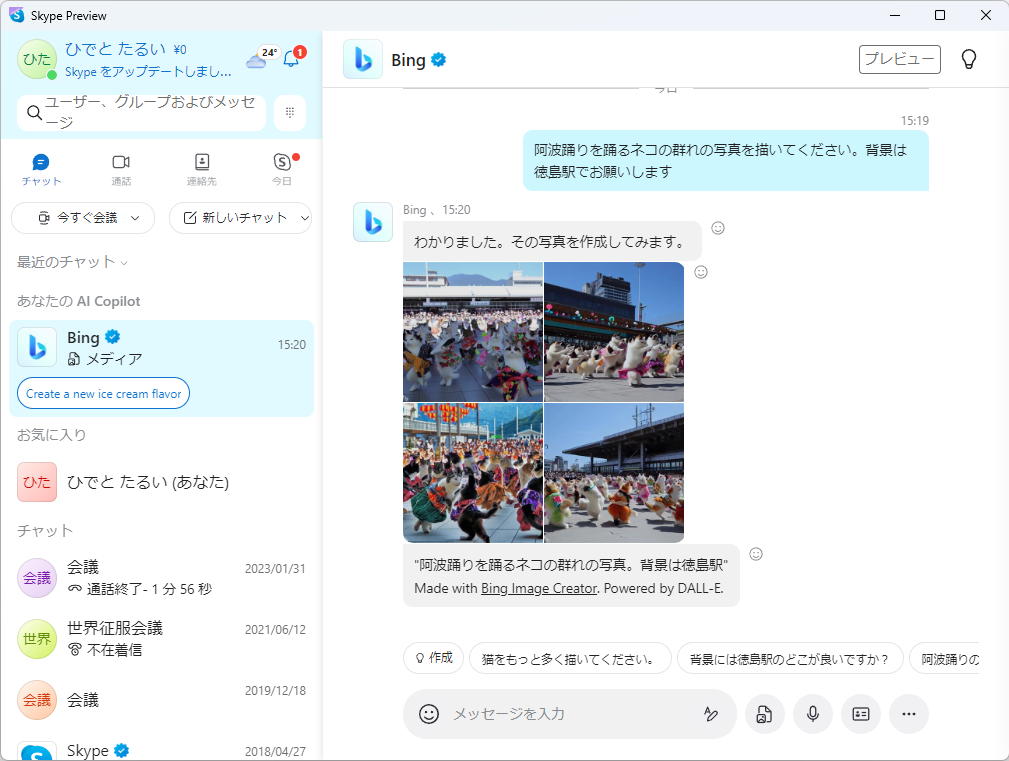Open the contact card sharing icon
This screenshot has width=1009, height=761.
860,714
